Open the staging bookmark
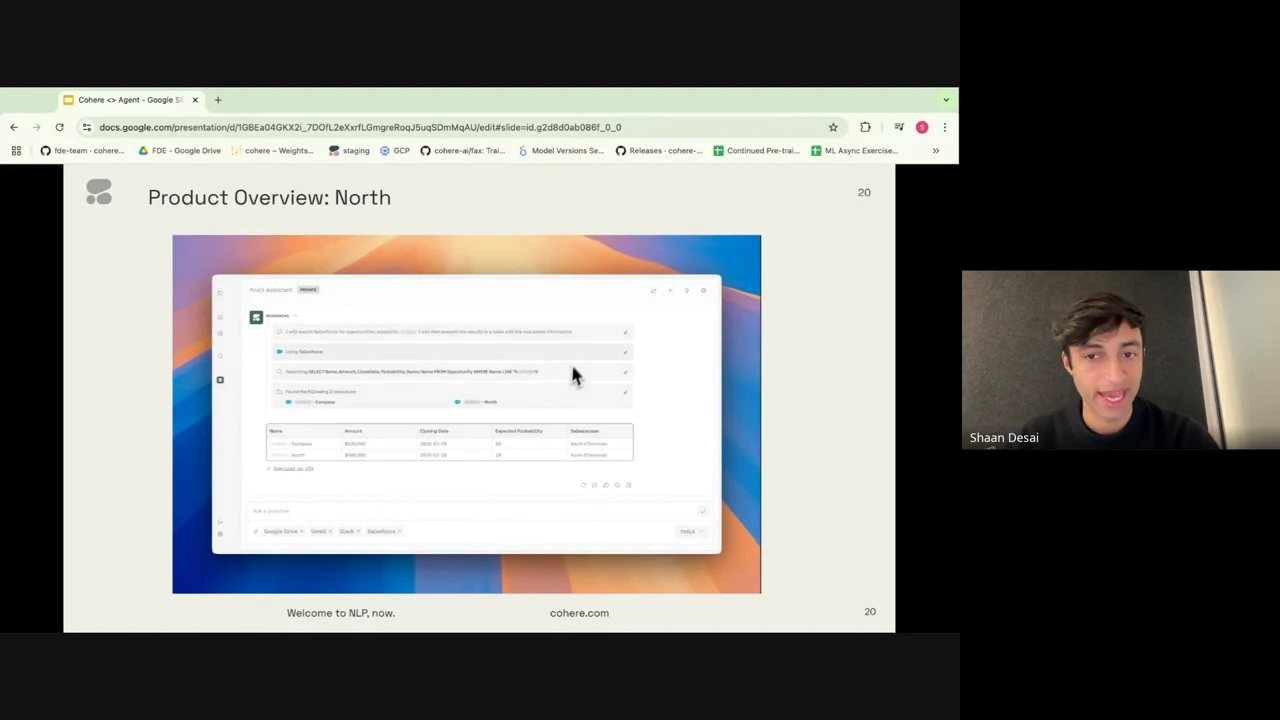This screenshot has height=720, width=1280. pyautogui.click(x=349, y=151)
